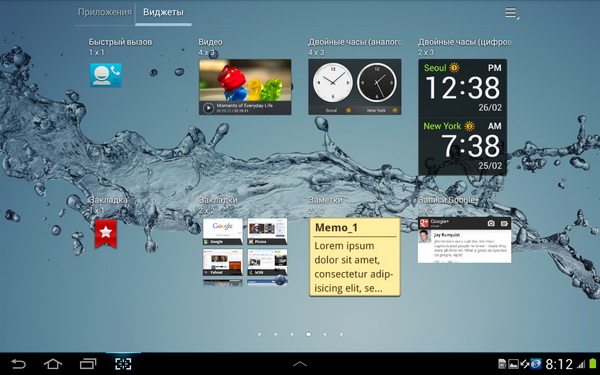Open Recent apps in navigation bar
Screen dimensions: 600x375
88,364
